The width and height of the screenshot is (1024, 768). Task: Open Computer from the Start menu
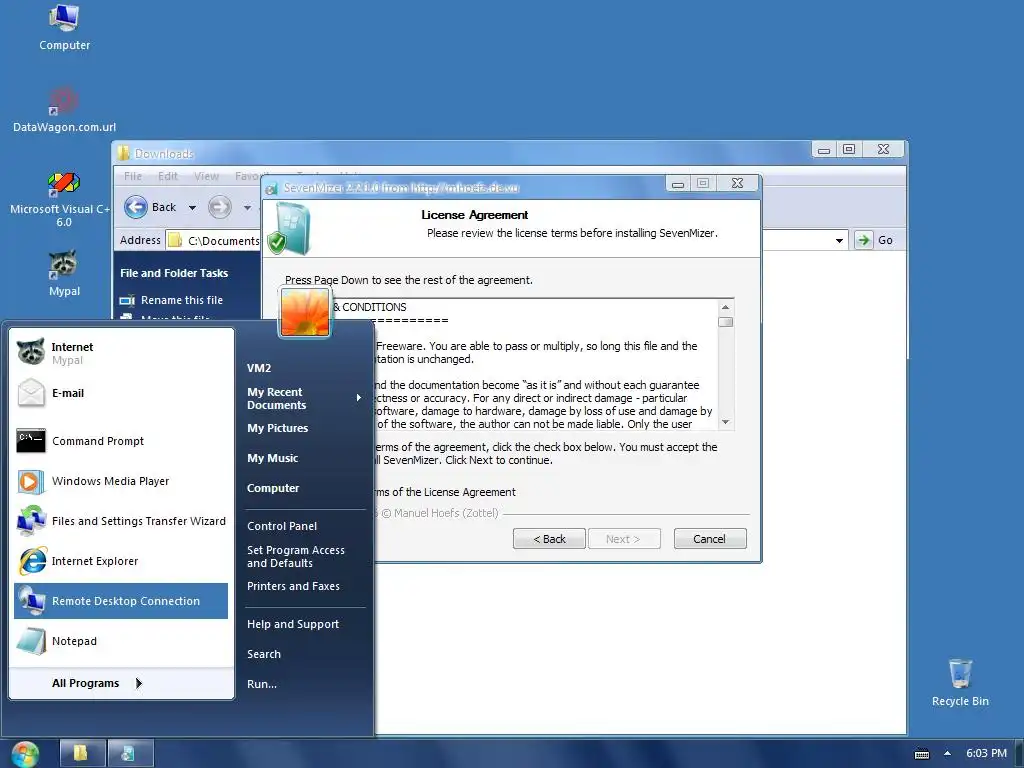click(273, 488)
